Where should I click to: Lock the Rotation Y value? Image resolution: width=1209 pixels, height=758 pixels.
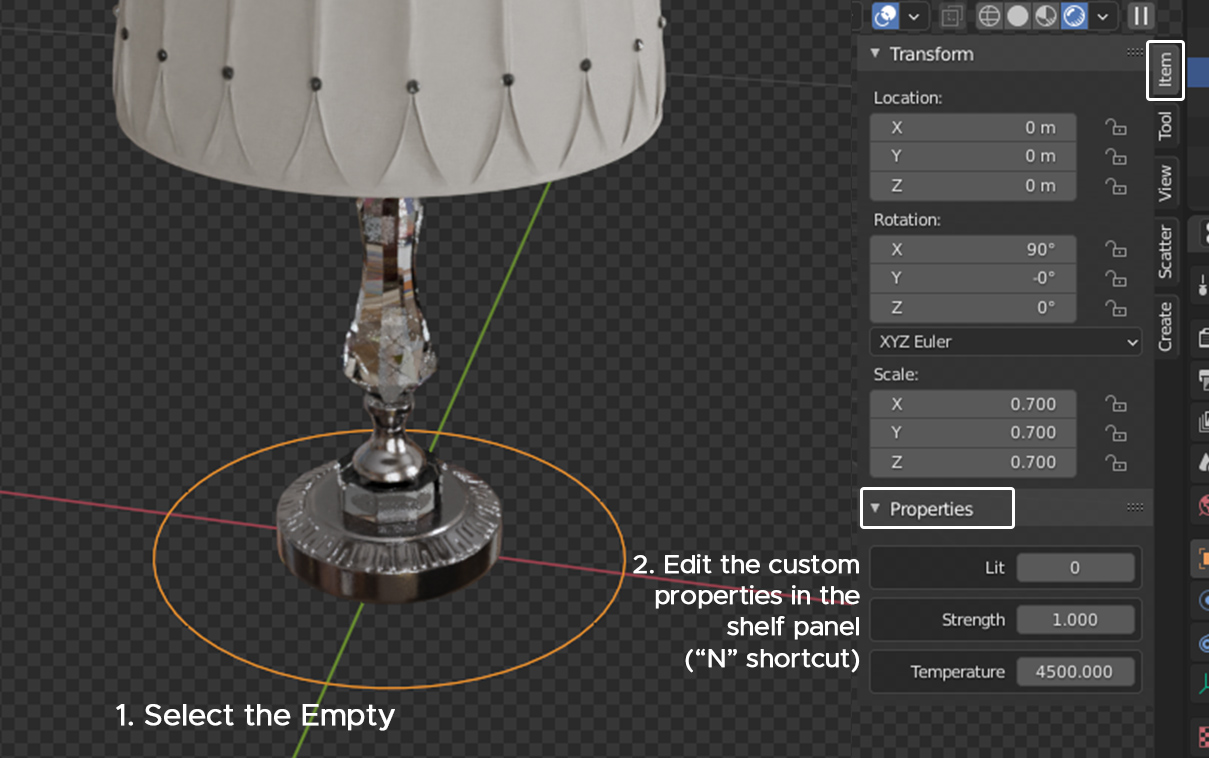tap(1115, 278)
